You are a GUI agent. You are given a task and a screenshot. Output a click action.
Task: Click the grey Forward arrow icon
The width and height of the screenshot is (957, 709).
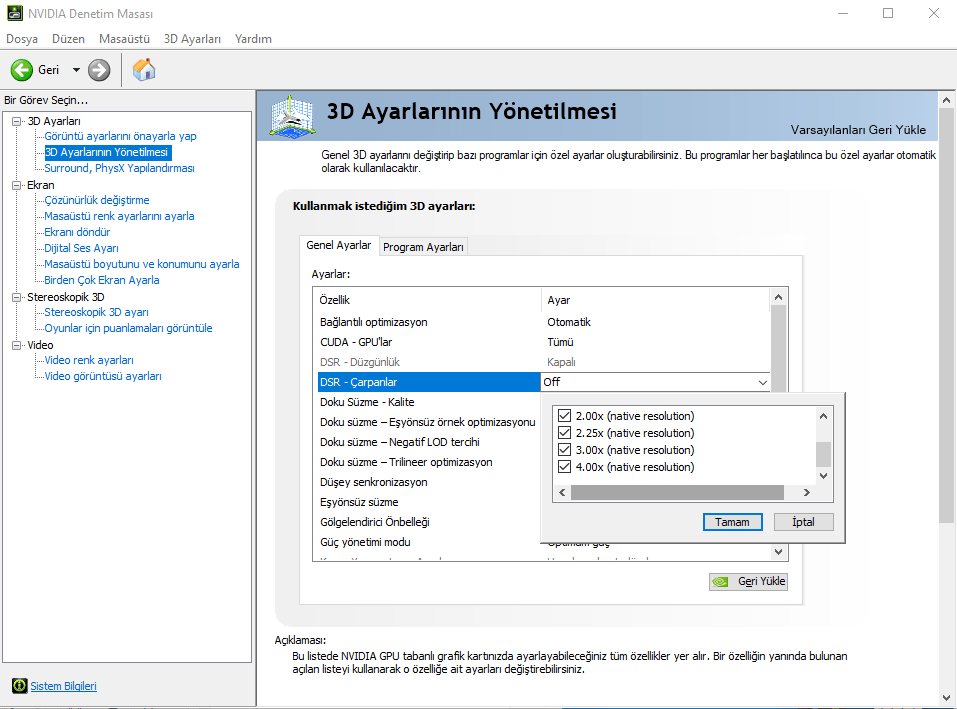coord(99,70)
